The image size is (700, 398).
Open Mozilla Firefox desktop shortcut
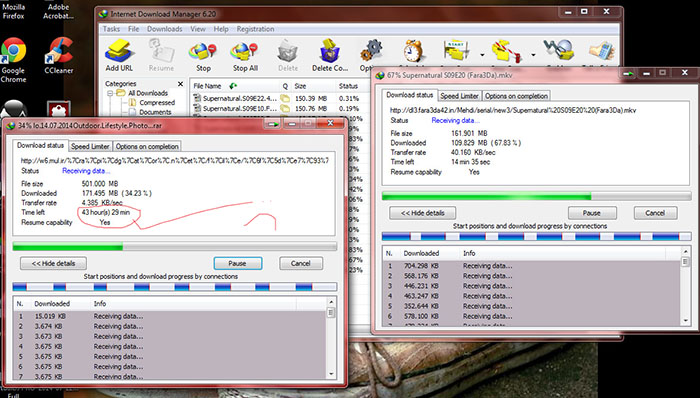(x=13, y=11)
